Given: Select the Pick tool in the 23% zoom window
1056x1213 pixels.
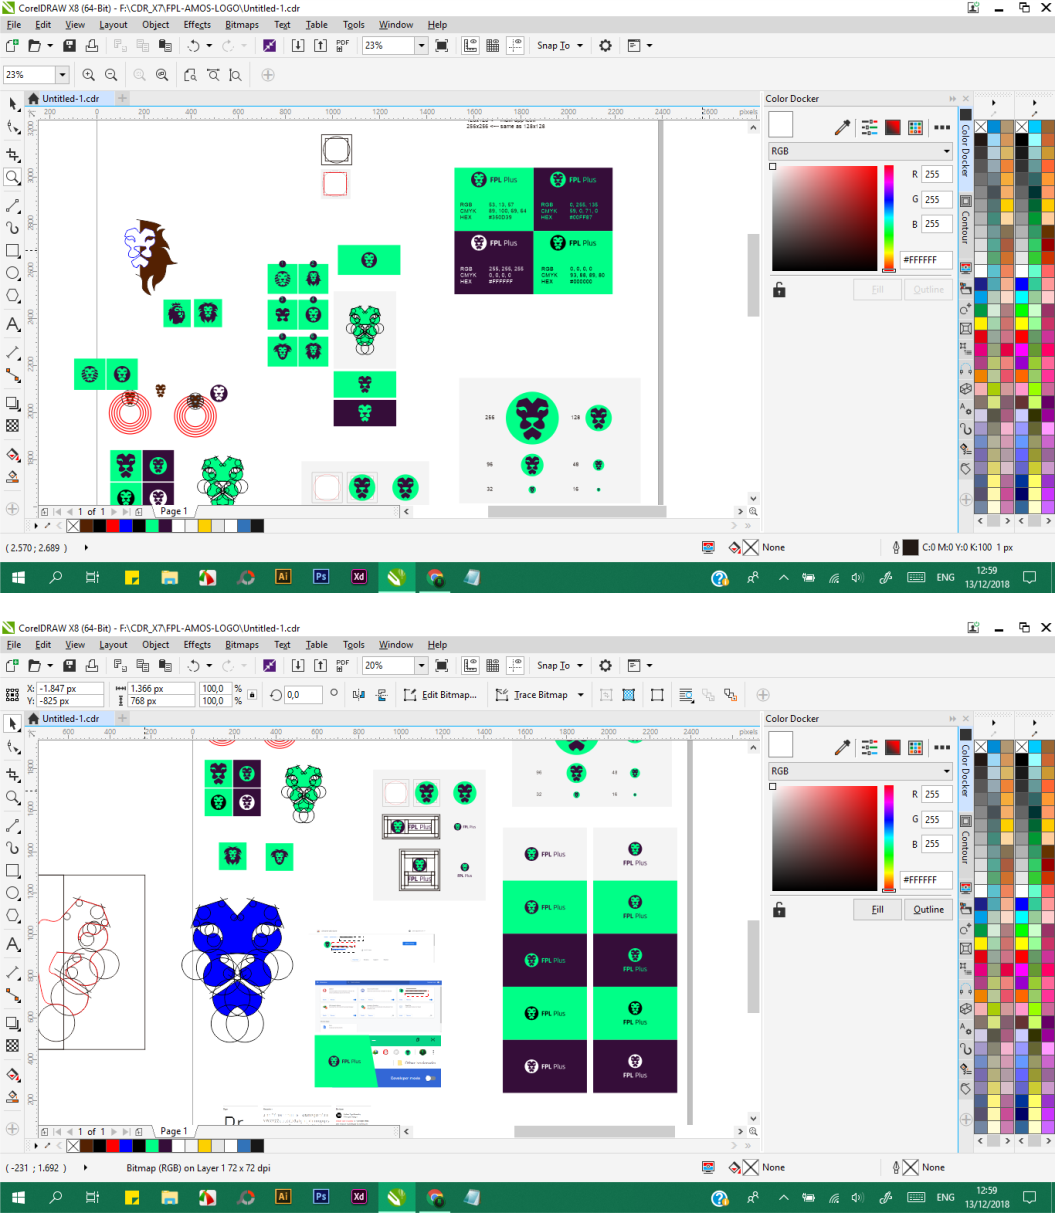Looking at the screenshot, I should pyautogui.click(x=13, y=104).
